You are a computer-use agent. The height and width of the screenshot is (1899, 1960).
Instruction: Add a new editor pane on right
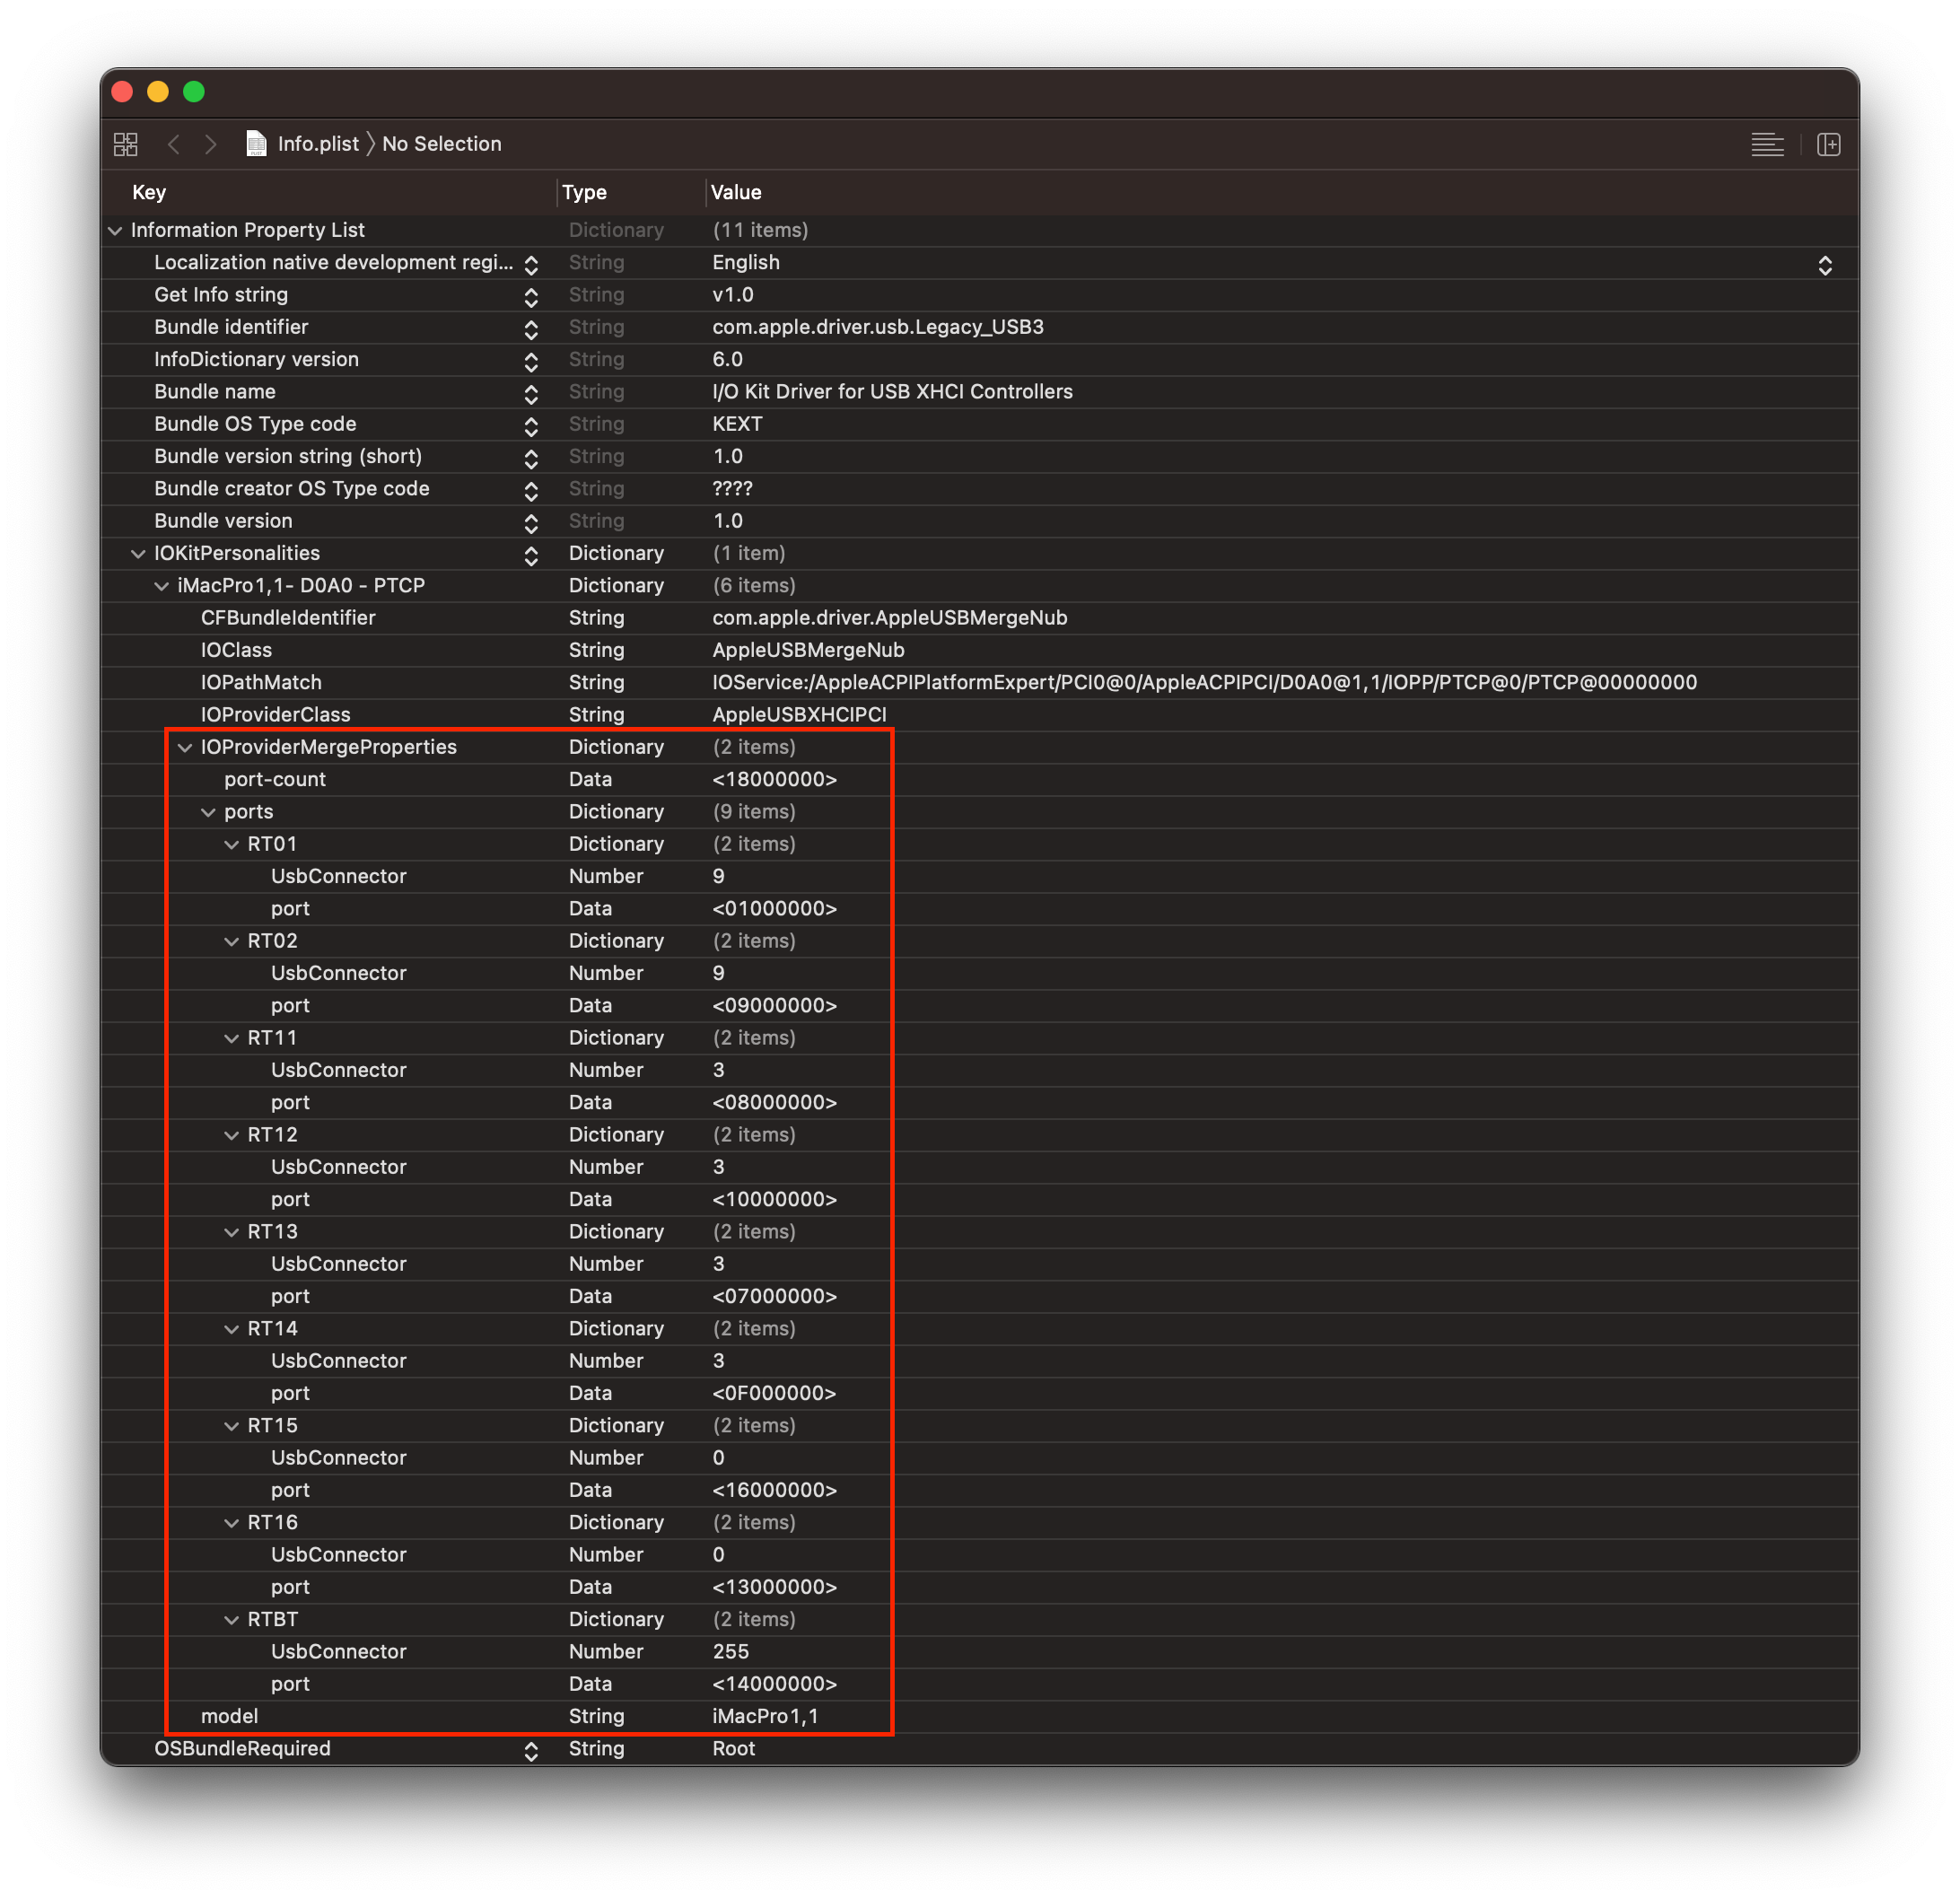pyautogui.click(x=1828, y=144)
